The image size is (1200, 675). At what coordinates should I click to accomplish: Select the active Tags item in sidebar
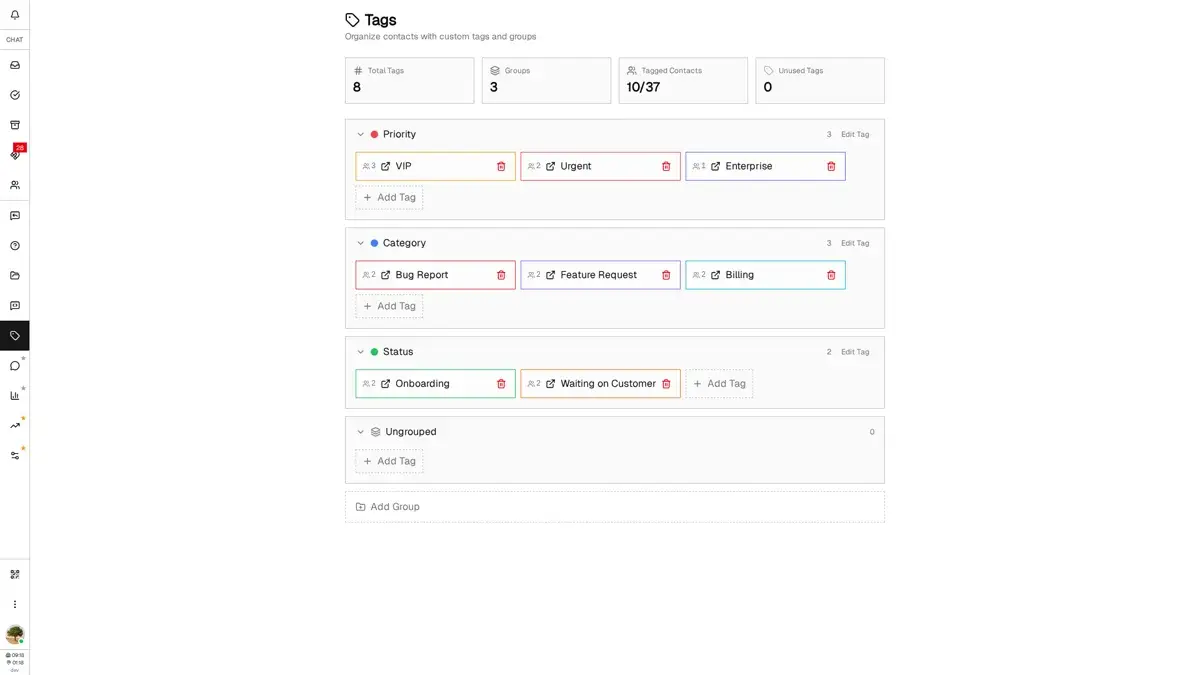[x=15, y=335]
